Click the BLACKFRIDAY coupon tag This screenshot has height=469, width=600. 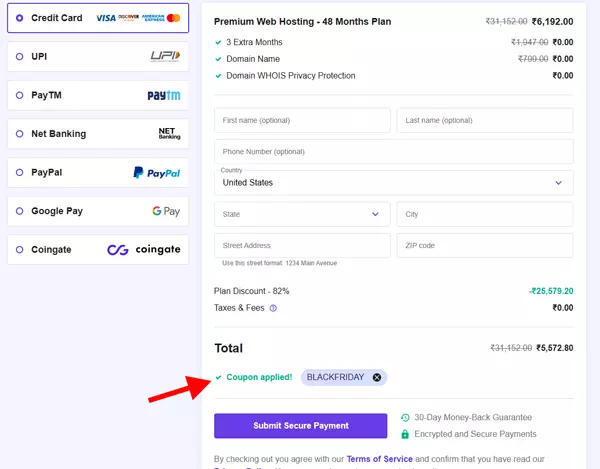click(344, 378)
